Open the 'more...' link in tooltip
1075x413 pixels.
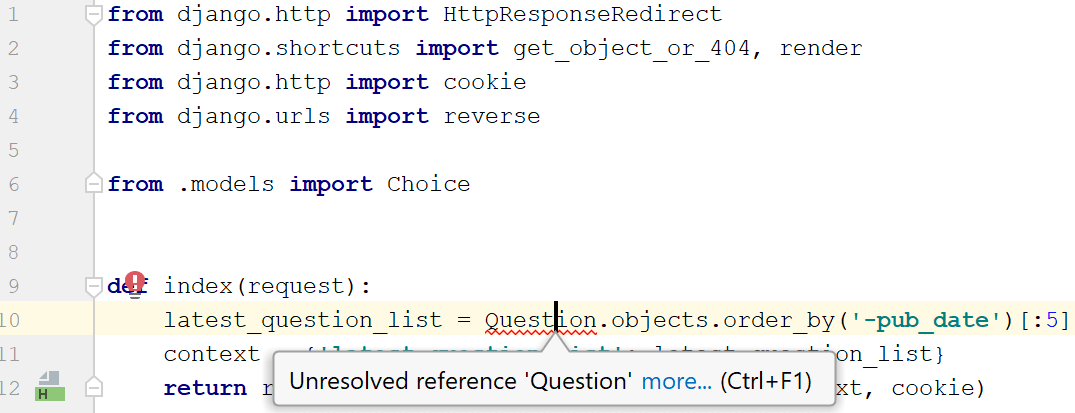click(x=677, y=382)
